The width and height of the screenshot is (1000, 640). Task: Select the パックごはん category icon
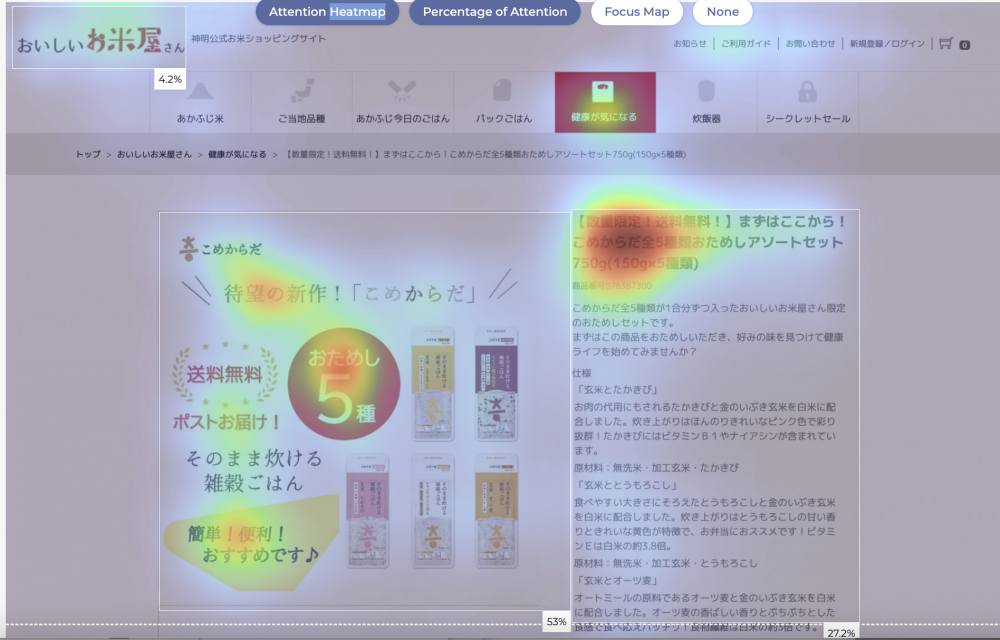tap(503, 92)
